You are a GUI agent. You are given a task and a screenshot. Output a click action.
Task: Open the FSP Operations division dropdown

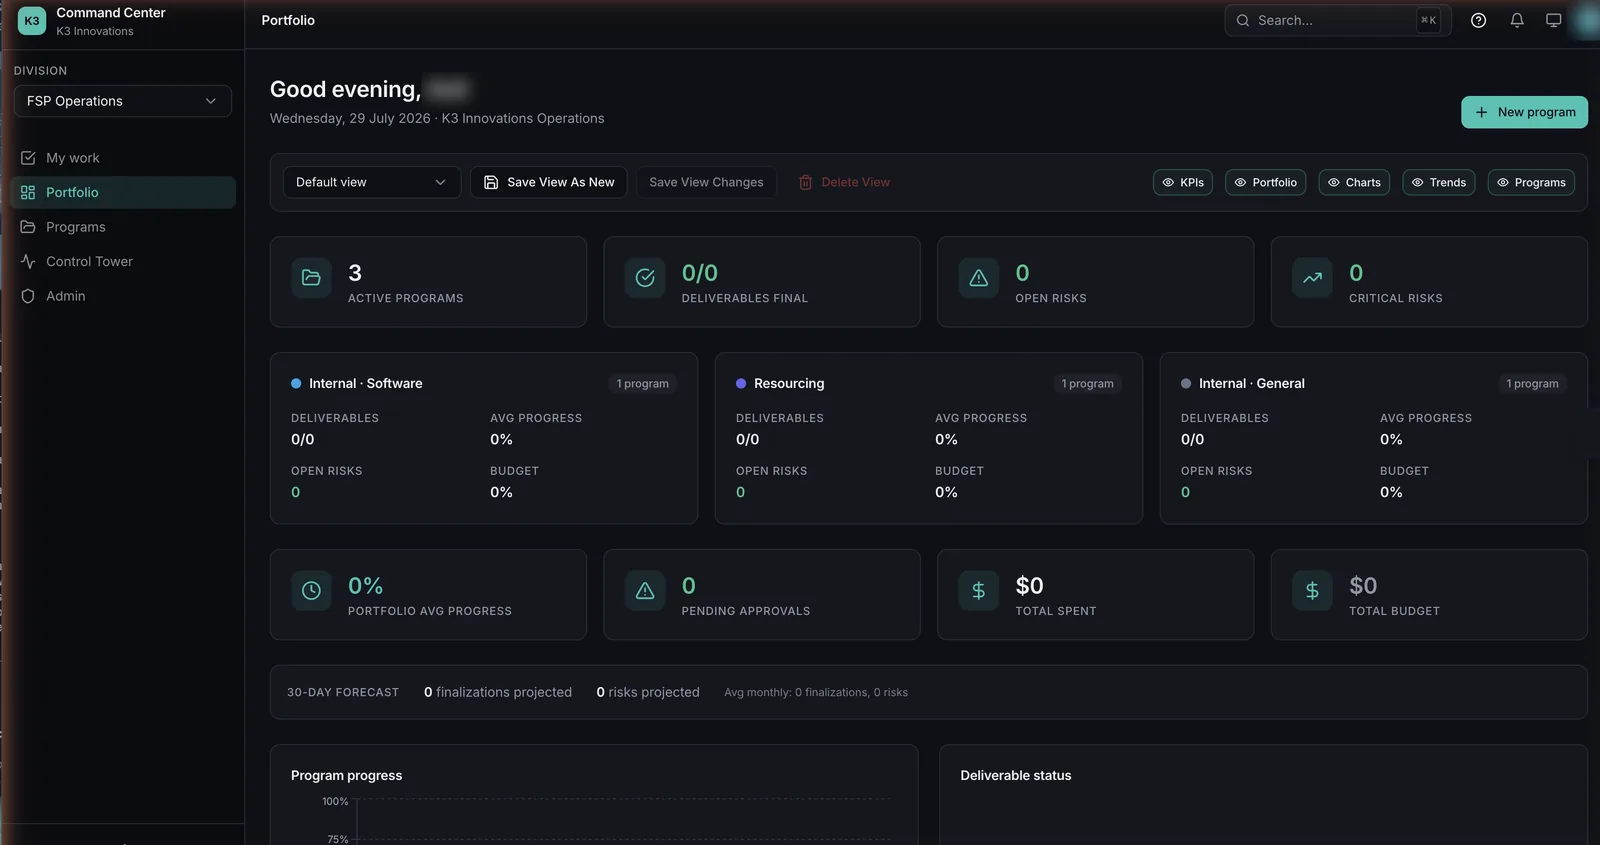[123, 101]
